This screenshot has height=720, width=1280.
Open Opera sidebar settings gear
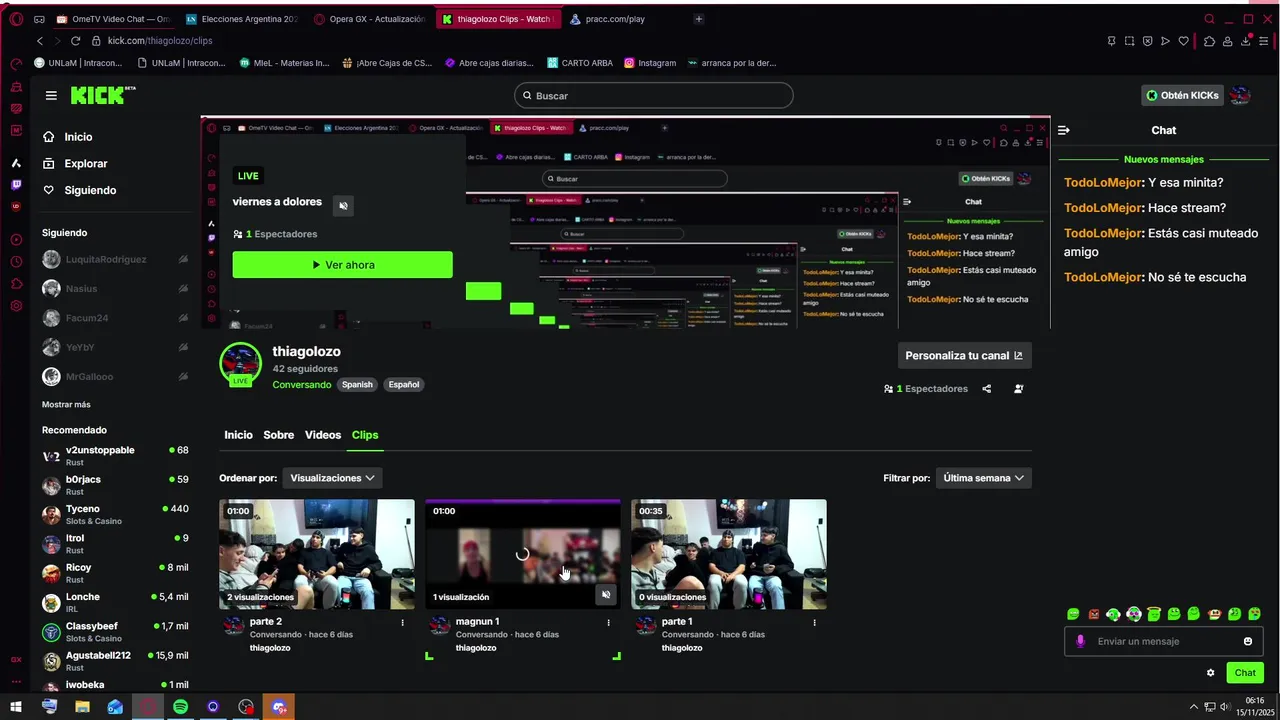[x=16, y=305]
